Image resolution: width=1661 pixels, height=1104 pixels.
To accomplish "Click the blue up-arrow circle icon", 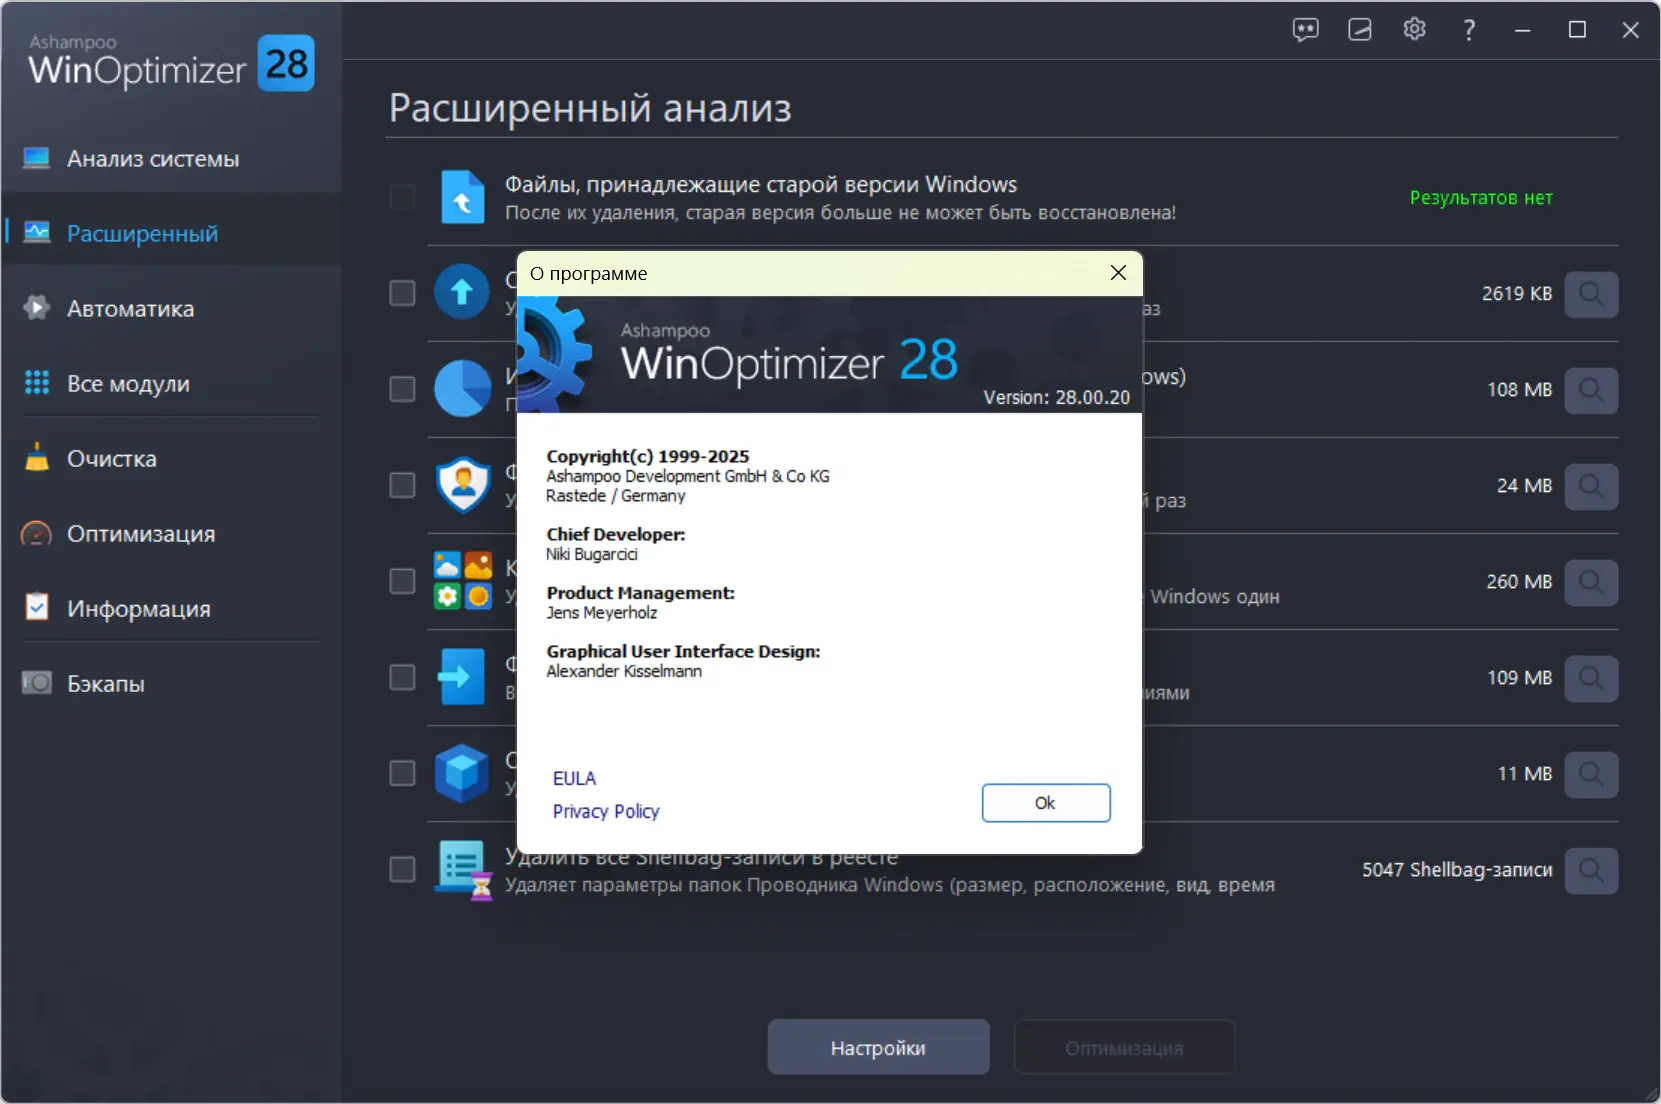I will click(x=462, y=292).
